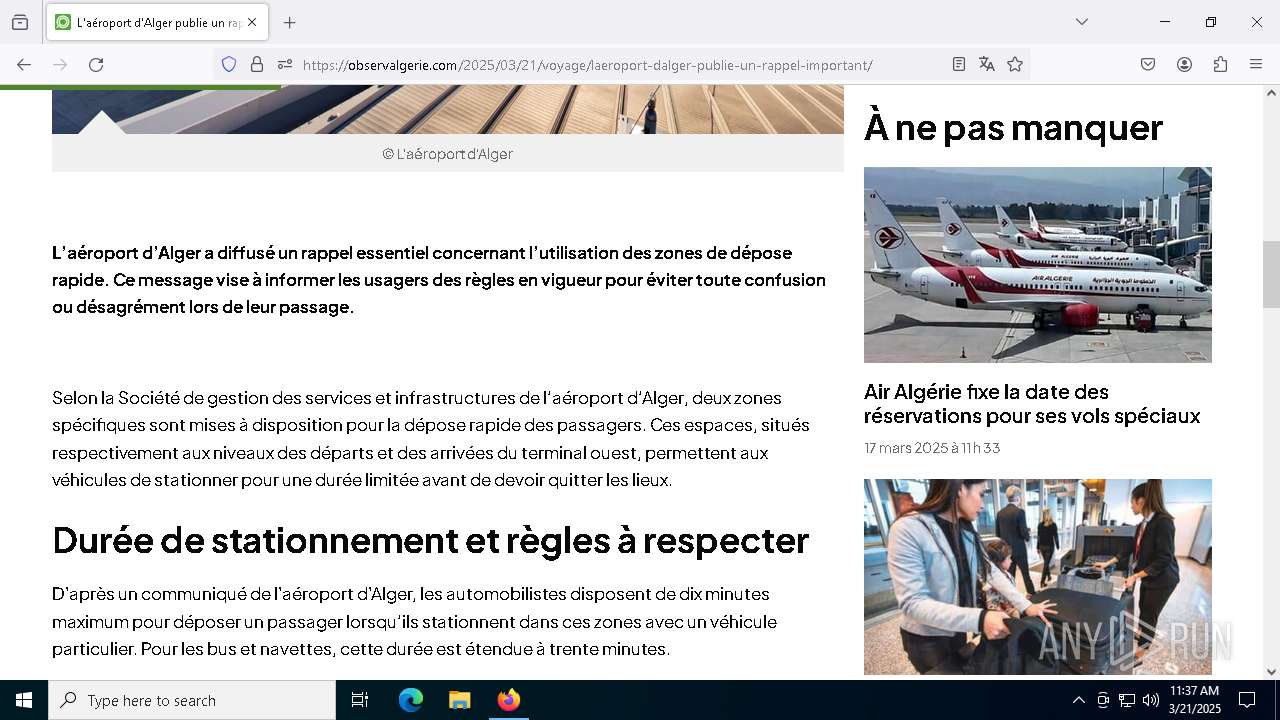Open the Windows Start menu
The width and height of the screenshot is (1280, 720).
point(24,700)
